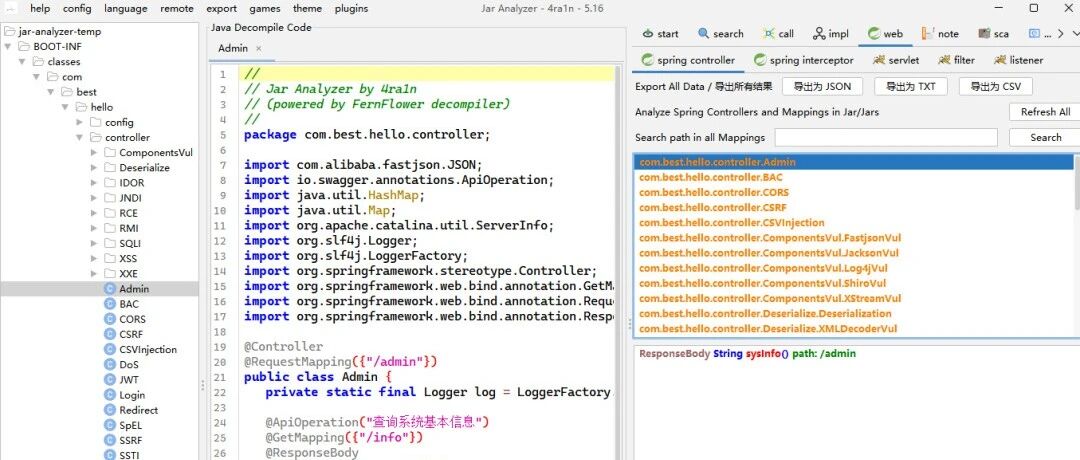Focus the Search path in Mappings field
1080x460 pixels.
pyautogui.click(x=886, y=137)
